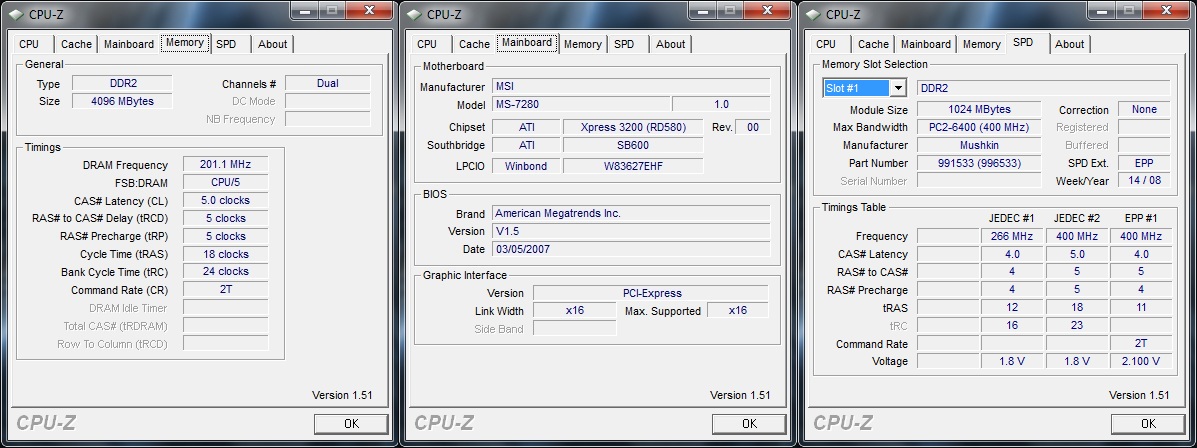1197x448 pixels.
Task: Open About tab in the Mainboard window
Action: (x=670, y=44)
